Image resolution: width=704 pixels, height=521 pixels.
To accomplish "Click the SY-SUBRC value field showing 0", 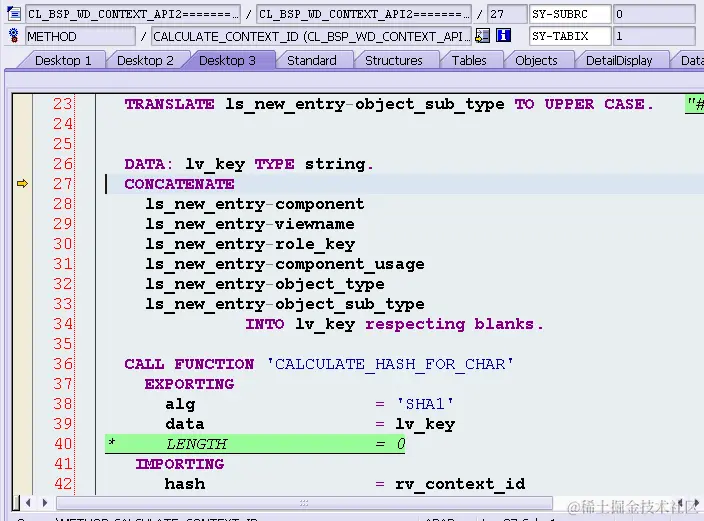I will click(655, 14).
